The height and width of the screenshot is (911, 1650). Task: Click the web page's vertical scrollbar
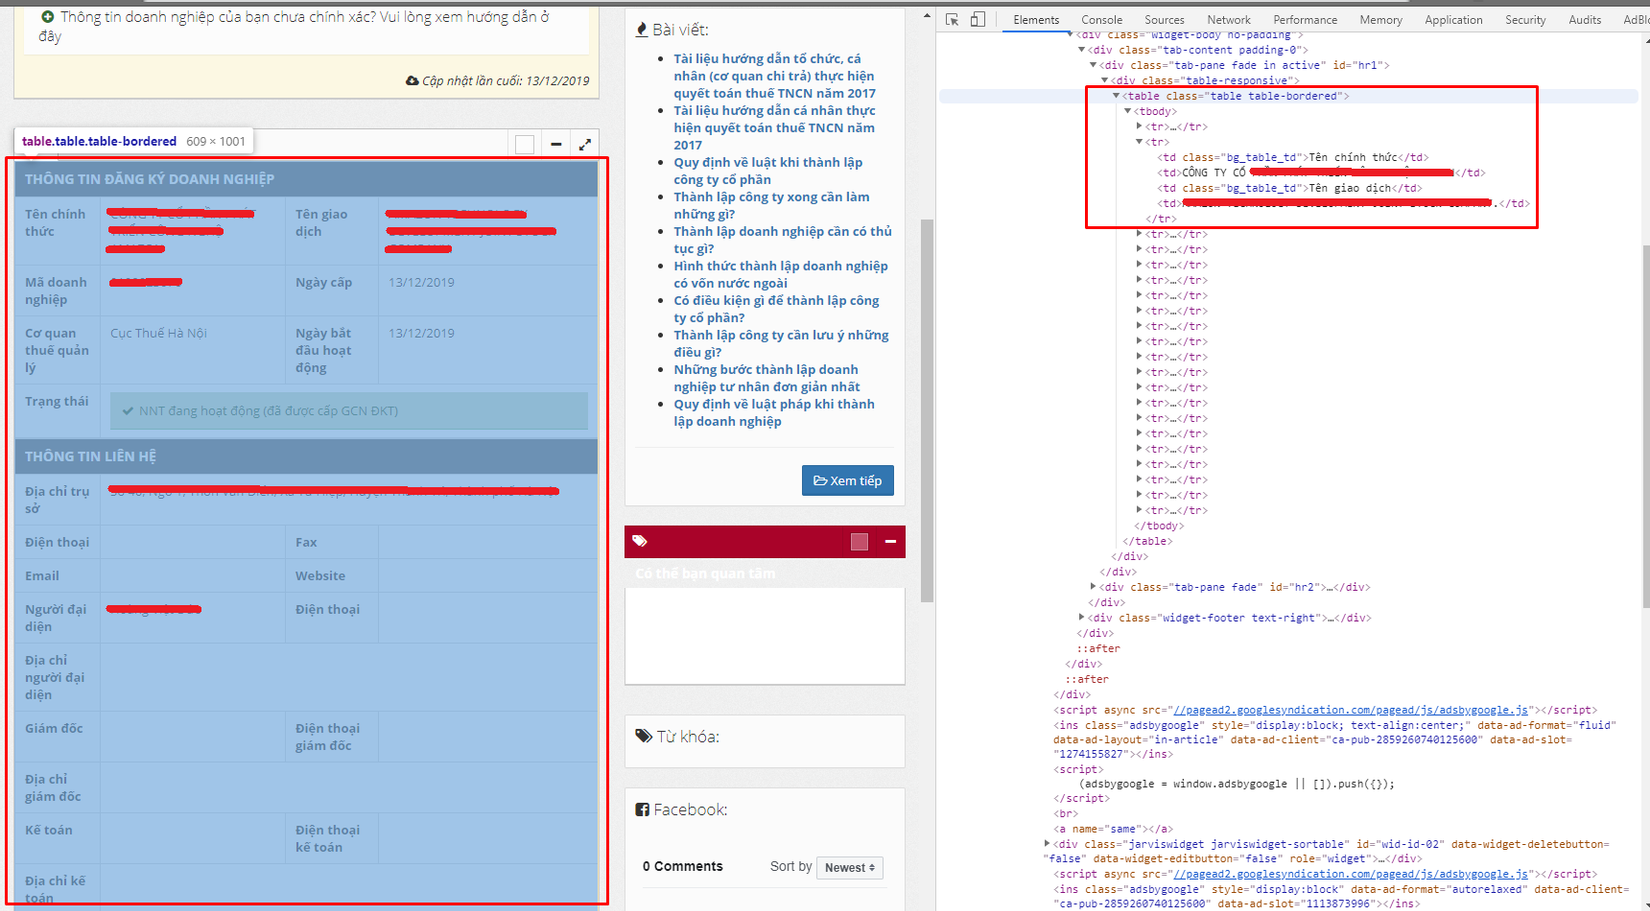coord(927,410)
